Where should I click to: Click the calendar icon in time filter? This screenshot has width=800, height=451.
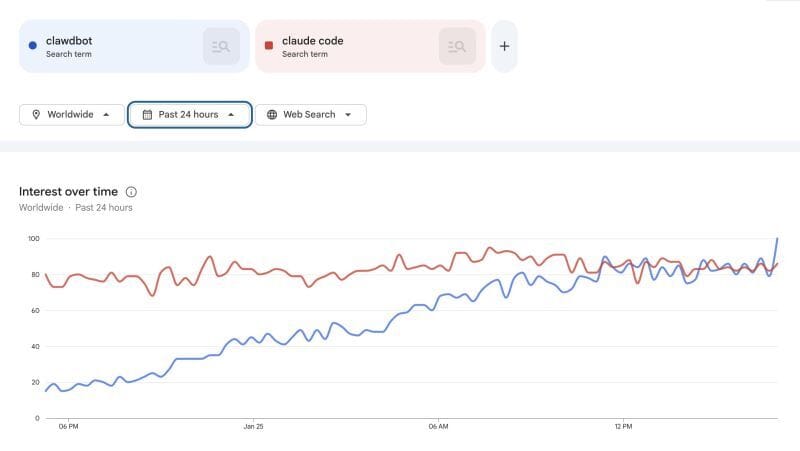147,115
